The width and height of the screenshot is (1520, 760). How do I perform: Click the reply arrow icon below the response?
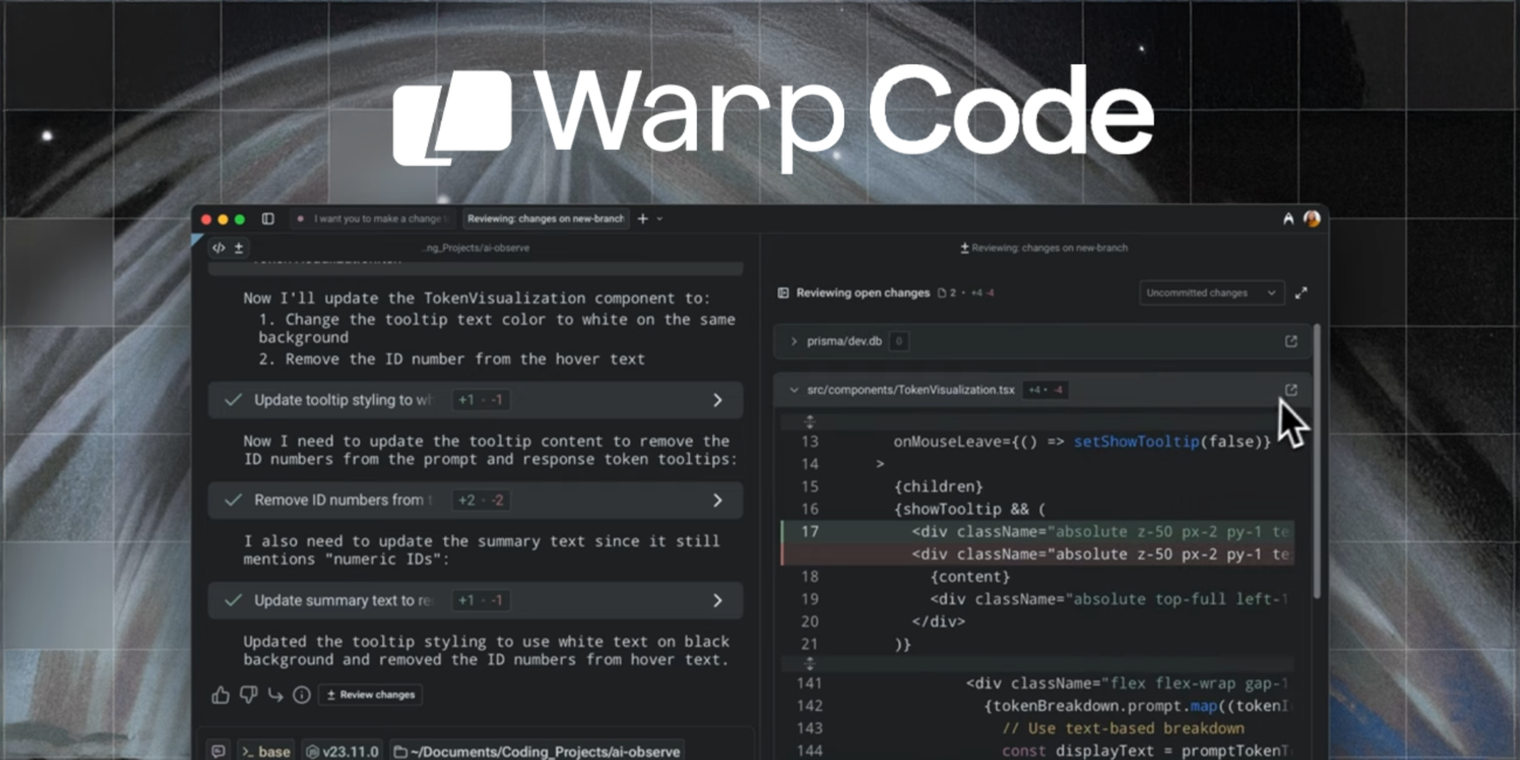[275, 694]
